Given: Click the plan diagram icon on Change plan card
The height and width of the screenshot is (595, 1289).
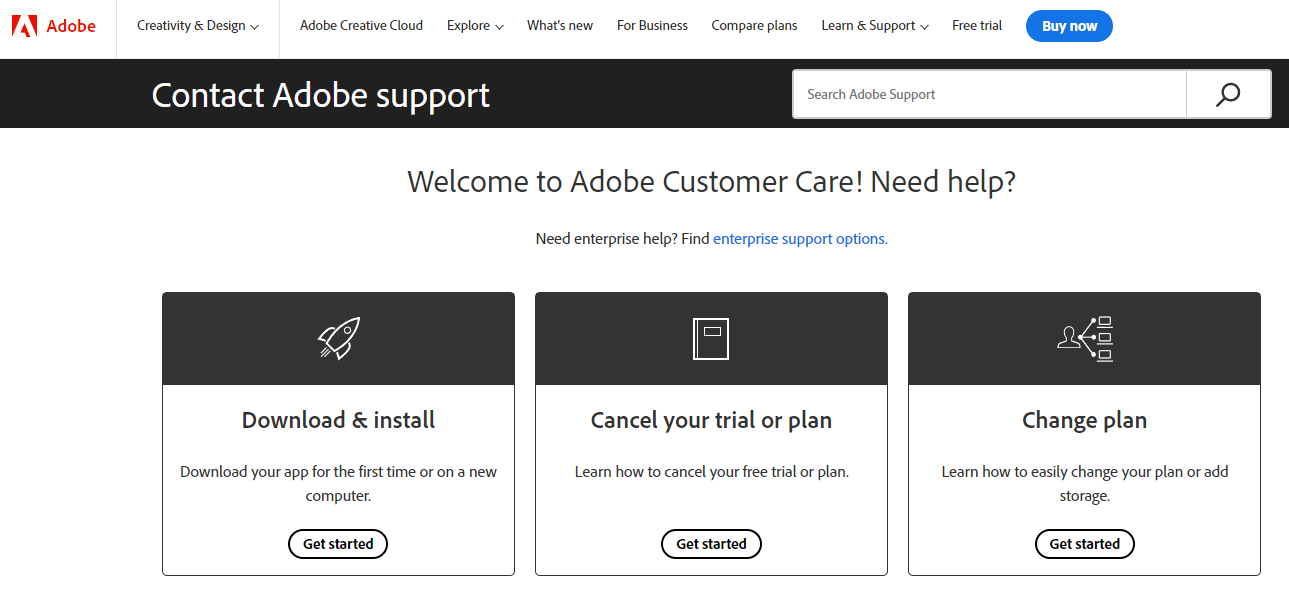Looking at the screenshot, I should tap(1084, 338).
